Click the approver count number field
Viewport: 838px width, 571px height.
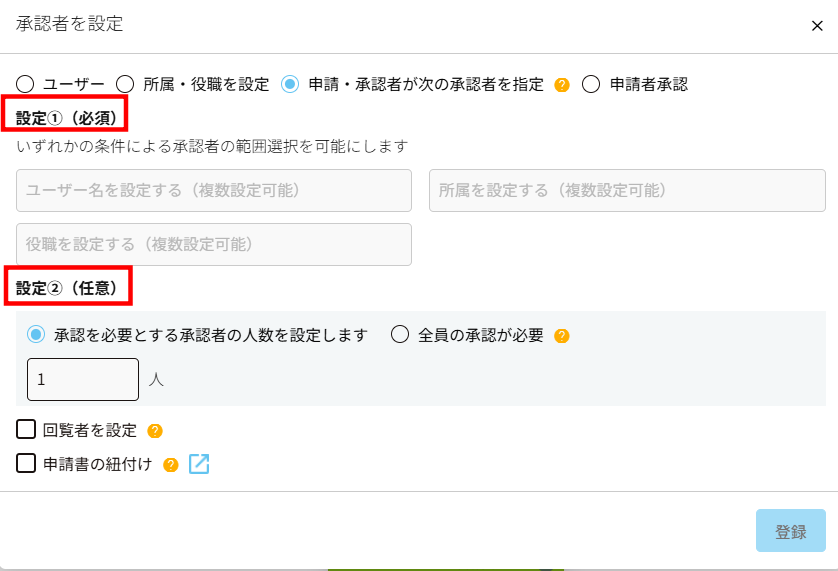pos(83,380)
